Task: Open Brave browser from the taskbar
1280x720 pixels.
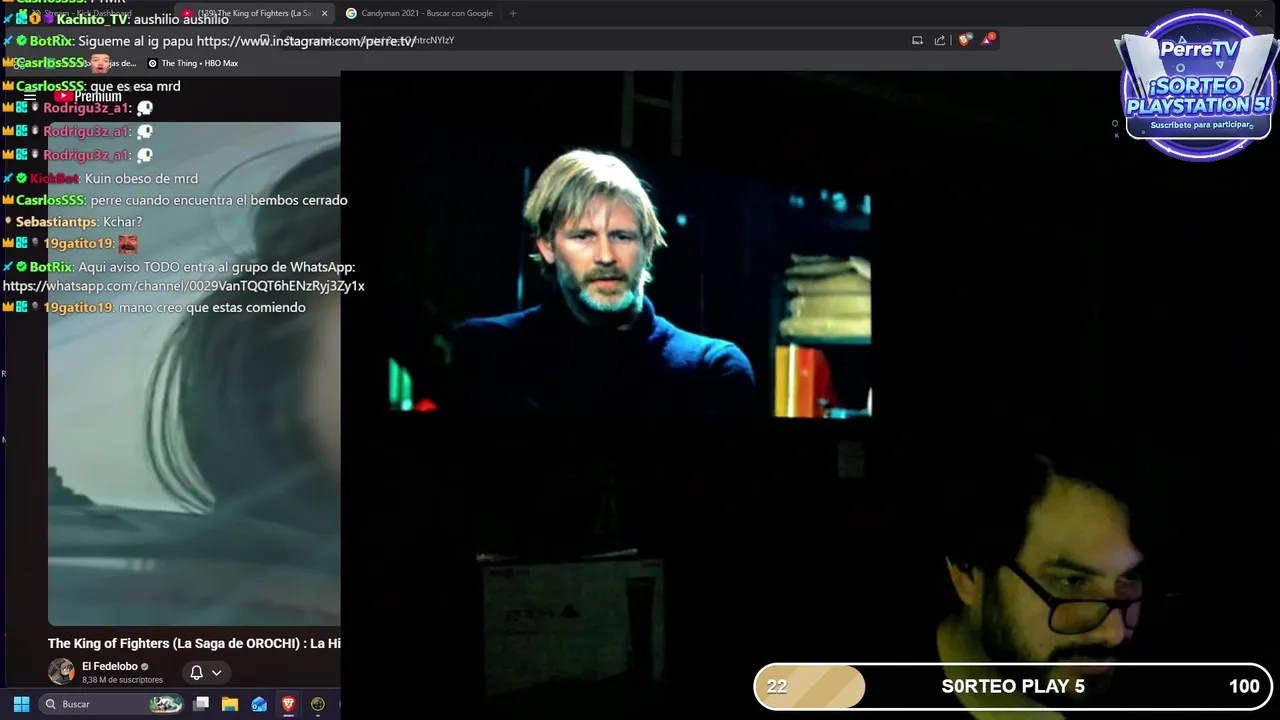Action: click(288, 704)
